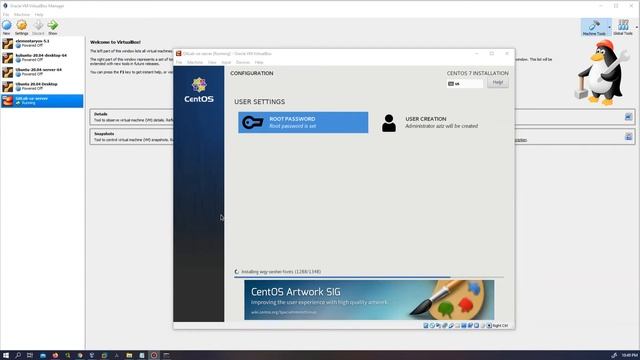Image resolution: width=640 pixels, height=360 pixels.
Task: Click the CONFIGURATION heading text
Action: 252,73
